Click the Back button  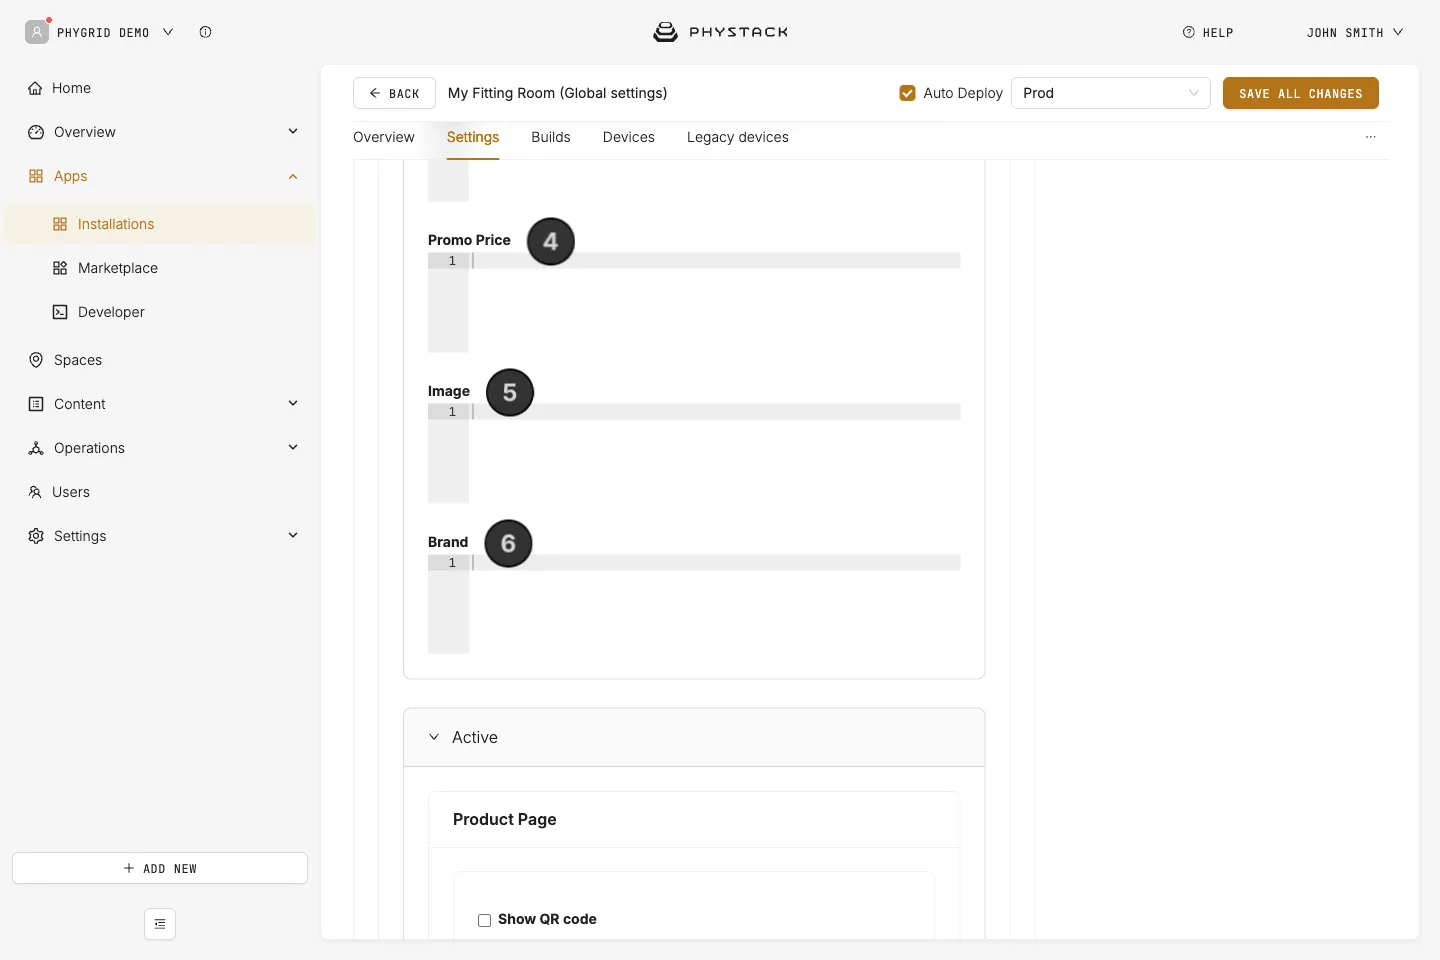point(394,93)
